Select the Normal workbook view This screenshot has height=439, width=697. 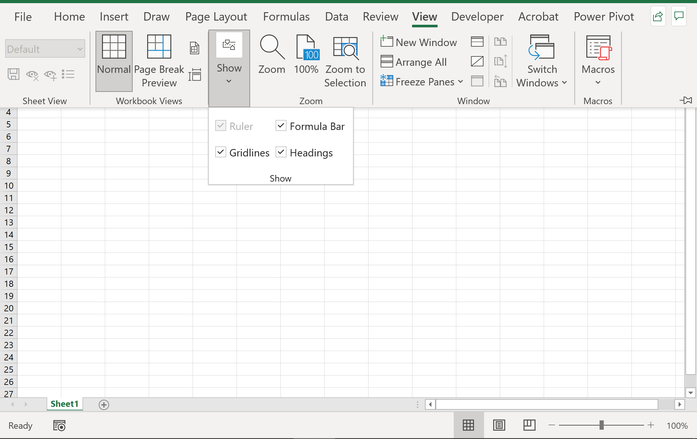pyautogui.click(x=114, y=61)
